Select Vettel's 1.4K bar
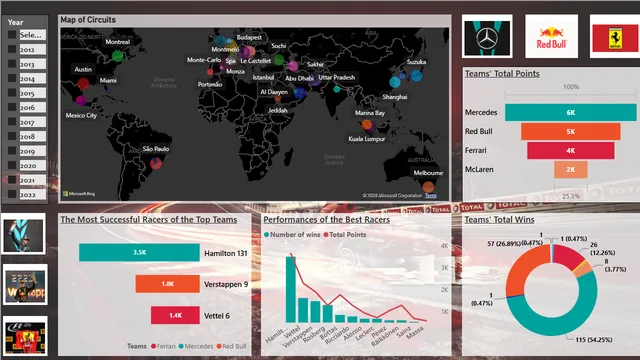 [176, 315]
